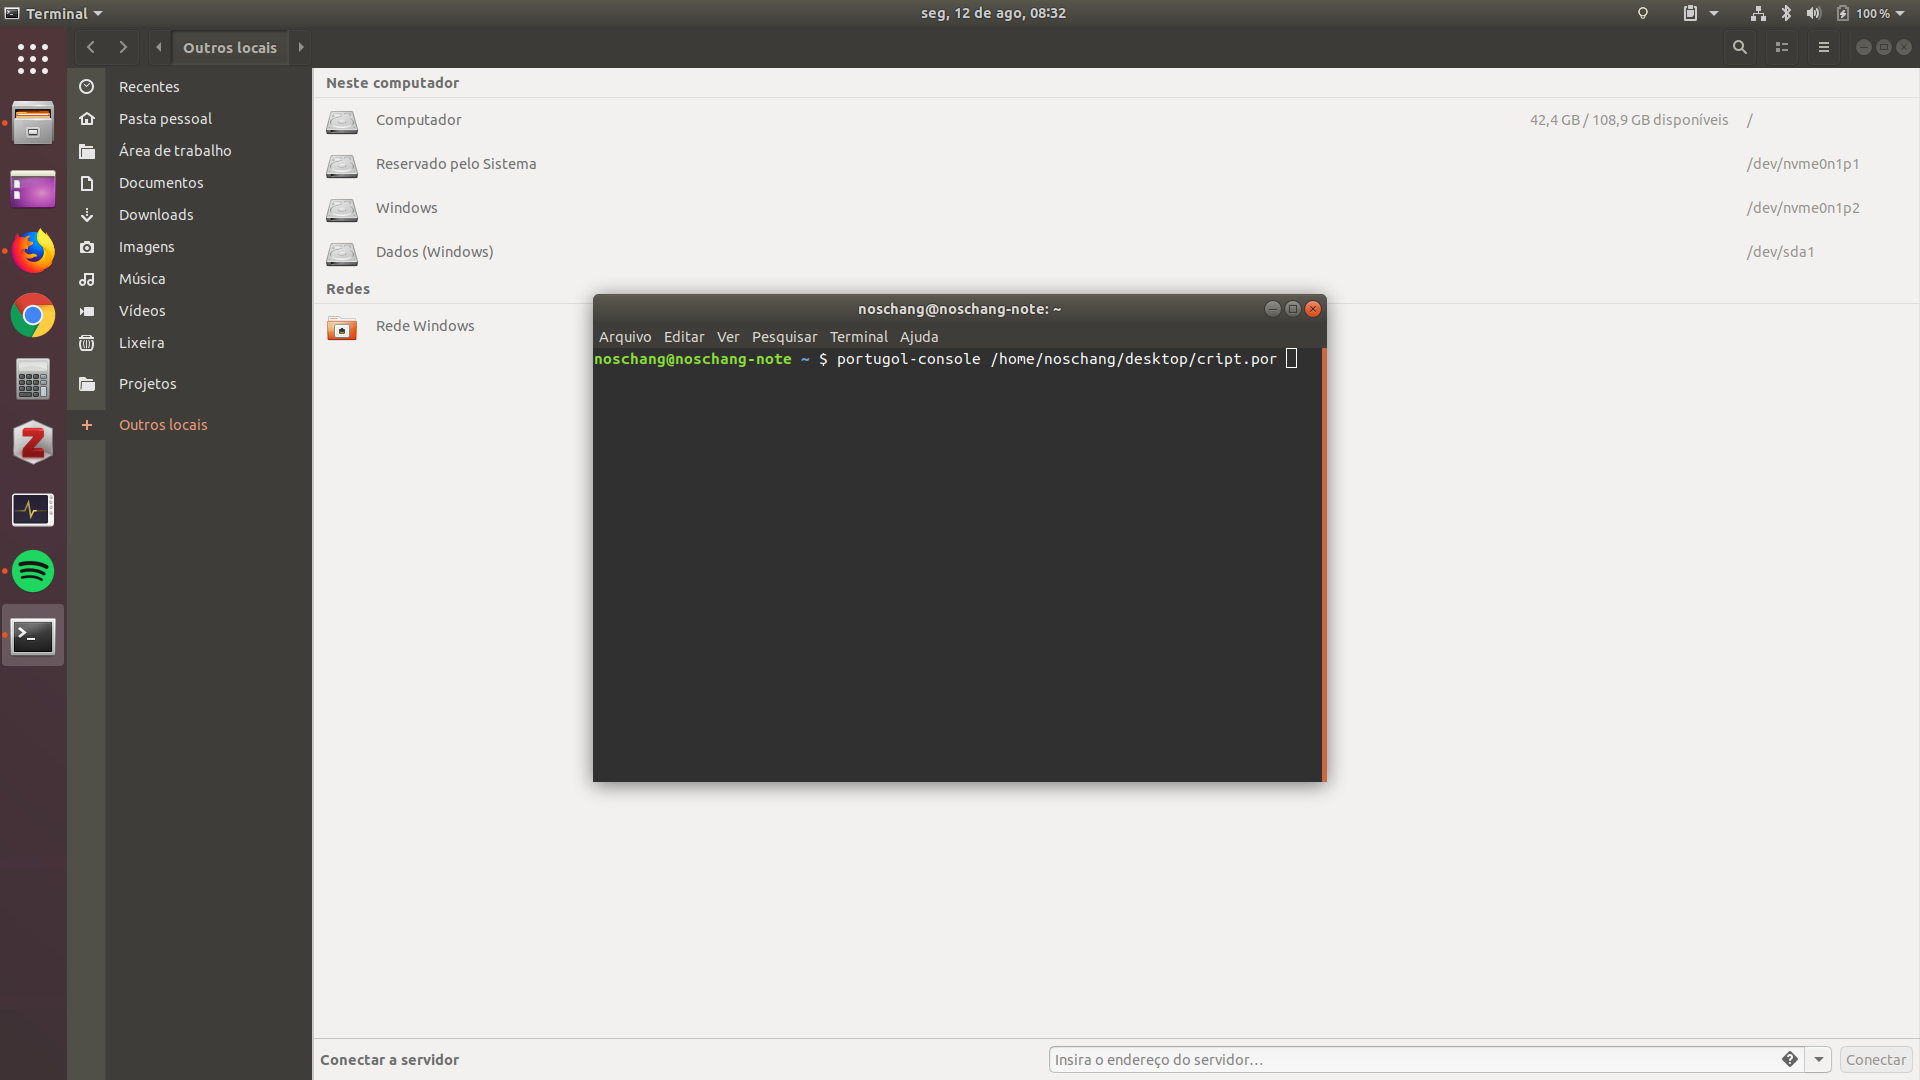The width and height of the screenshot is (1920, 1080).
Task: Open the System Monitor dock icon
Action: [x=33, y=509]
